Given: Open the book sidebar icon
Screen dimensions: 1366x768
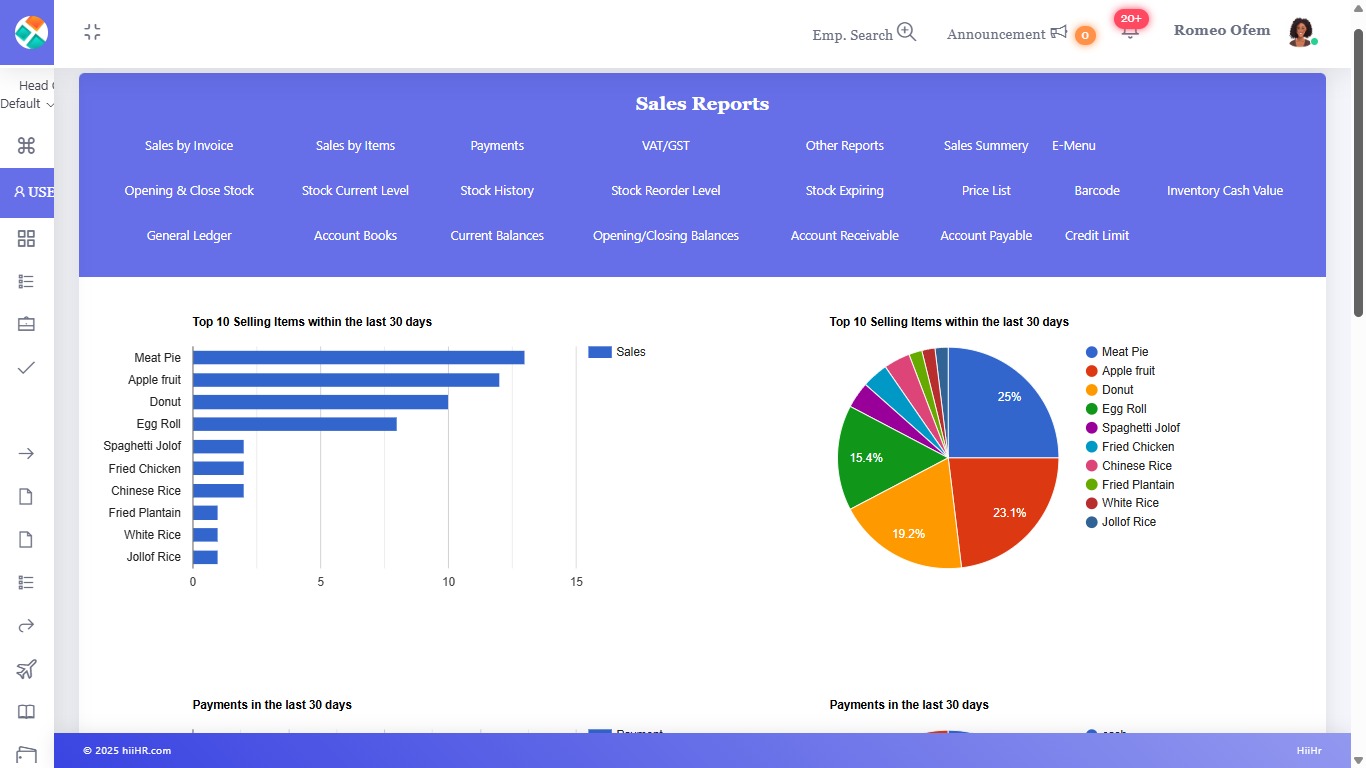Looking at the screenshot, I should click(27, 712).
